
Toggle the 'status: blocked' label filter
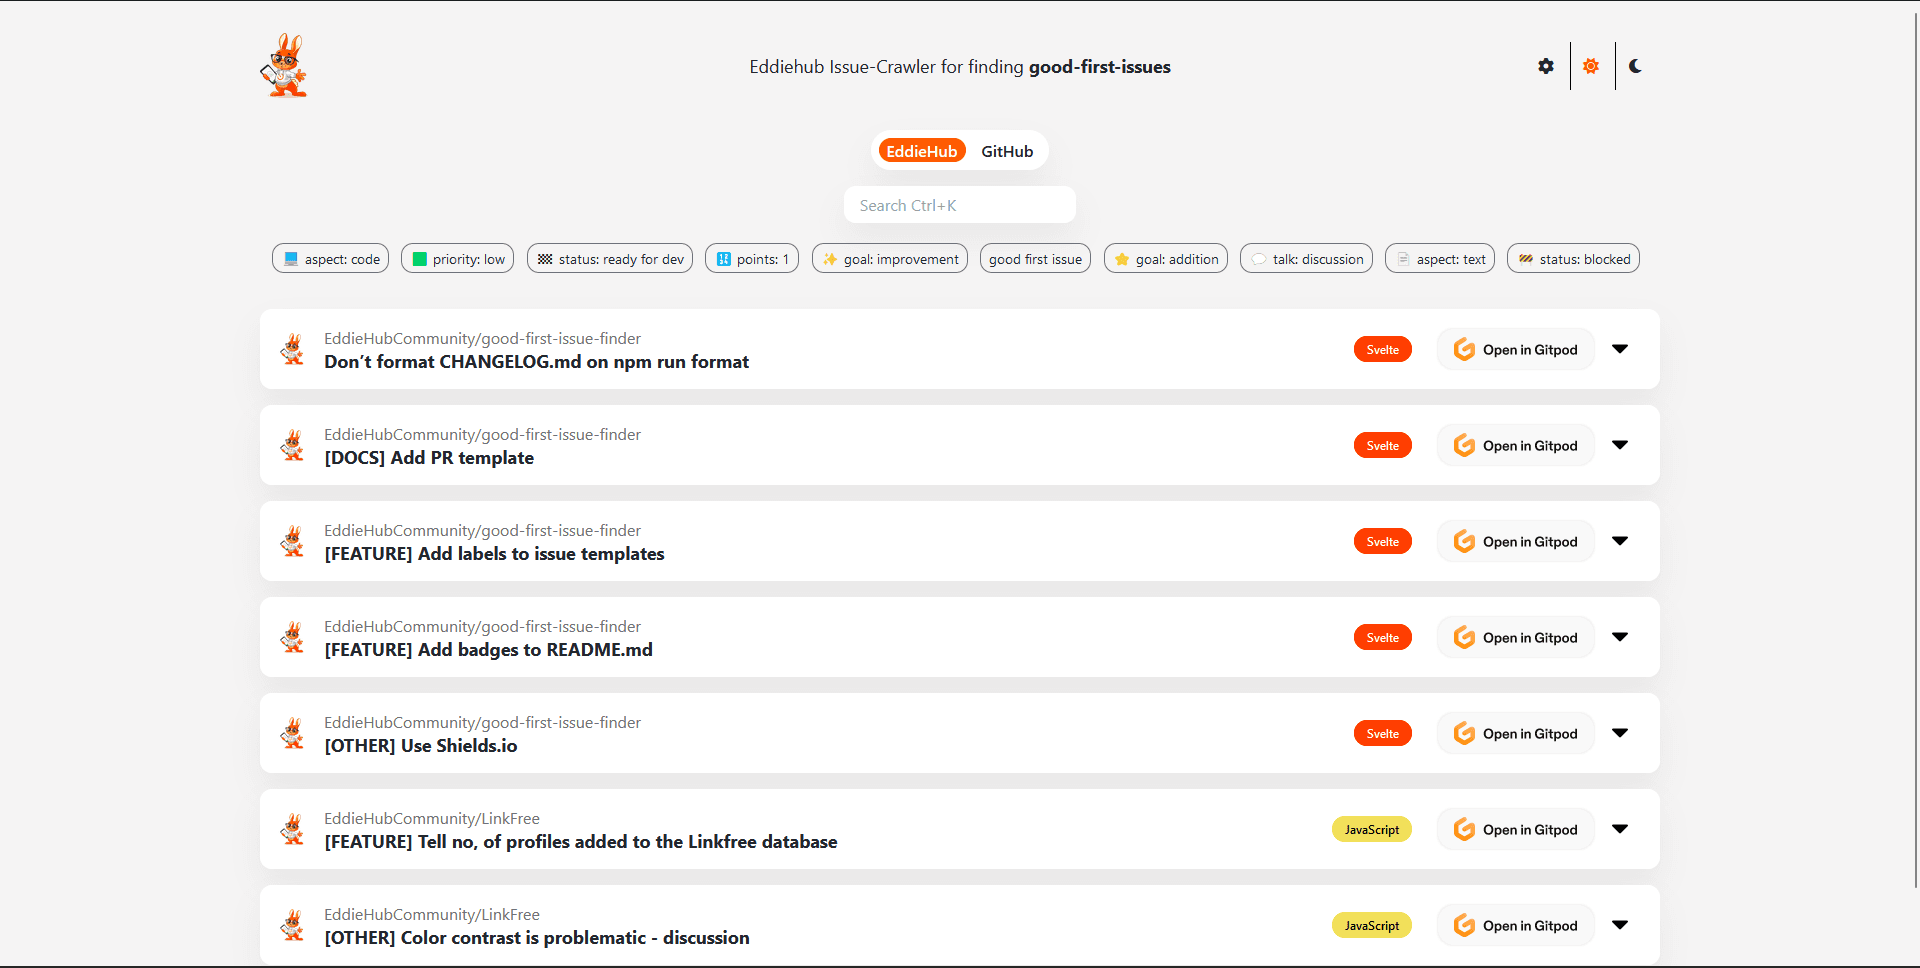[x=1573, y=259]
